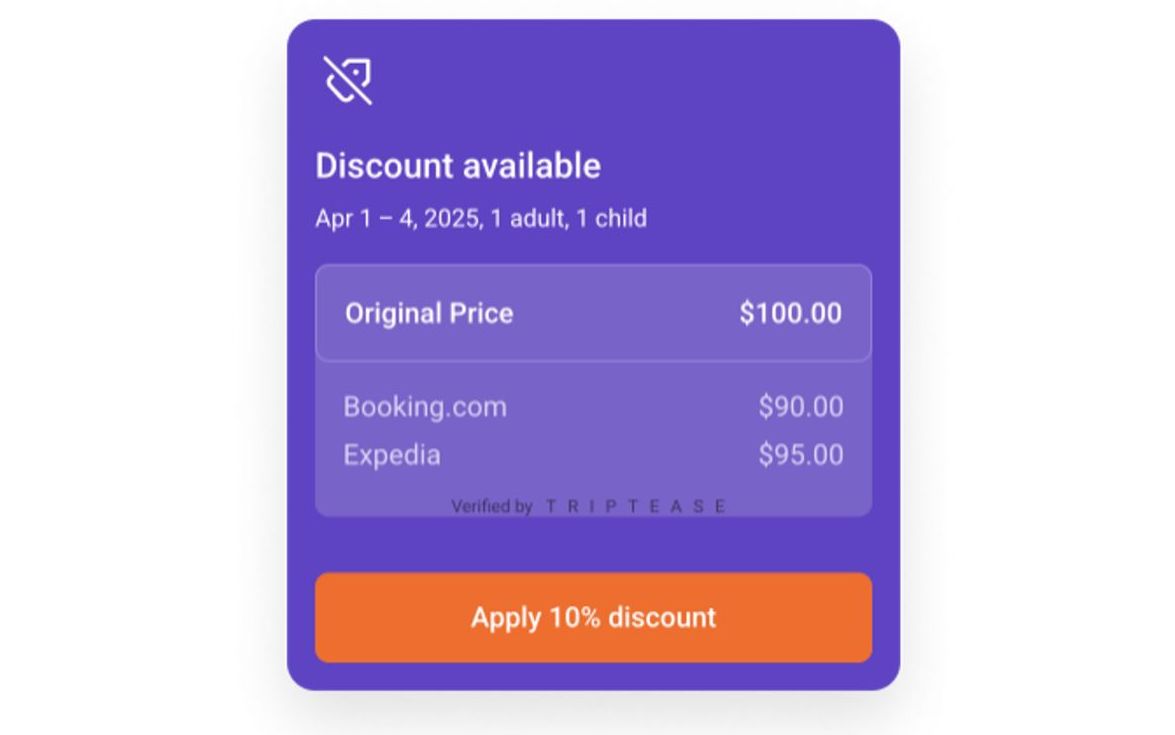Select the $100.00 original price amount
Viewport: 1175px width, 735px height.
click(790, 313)
